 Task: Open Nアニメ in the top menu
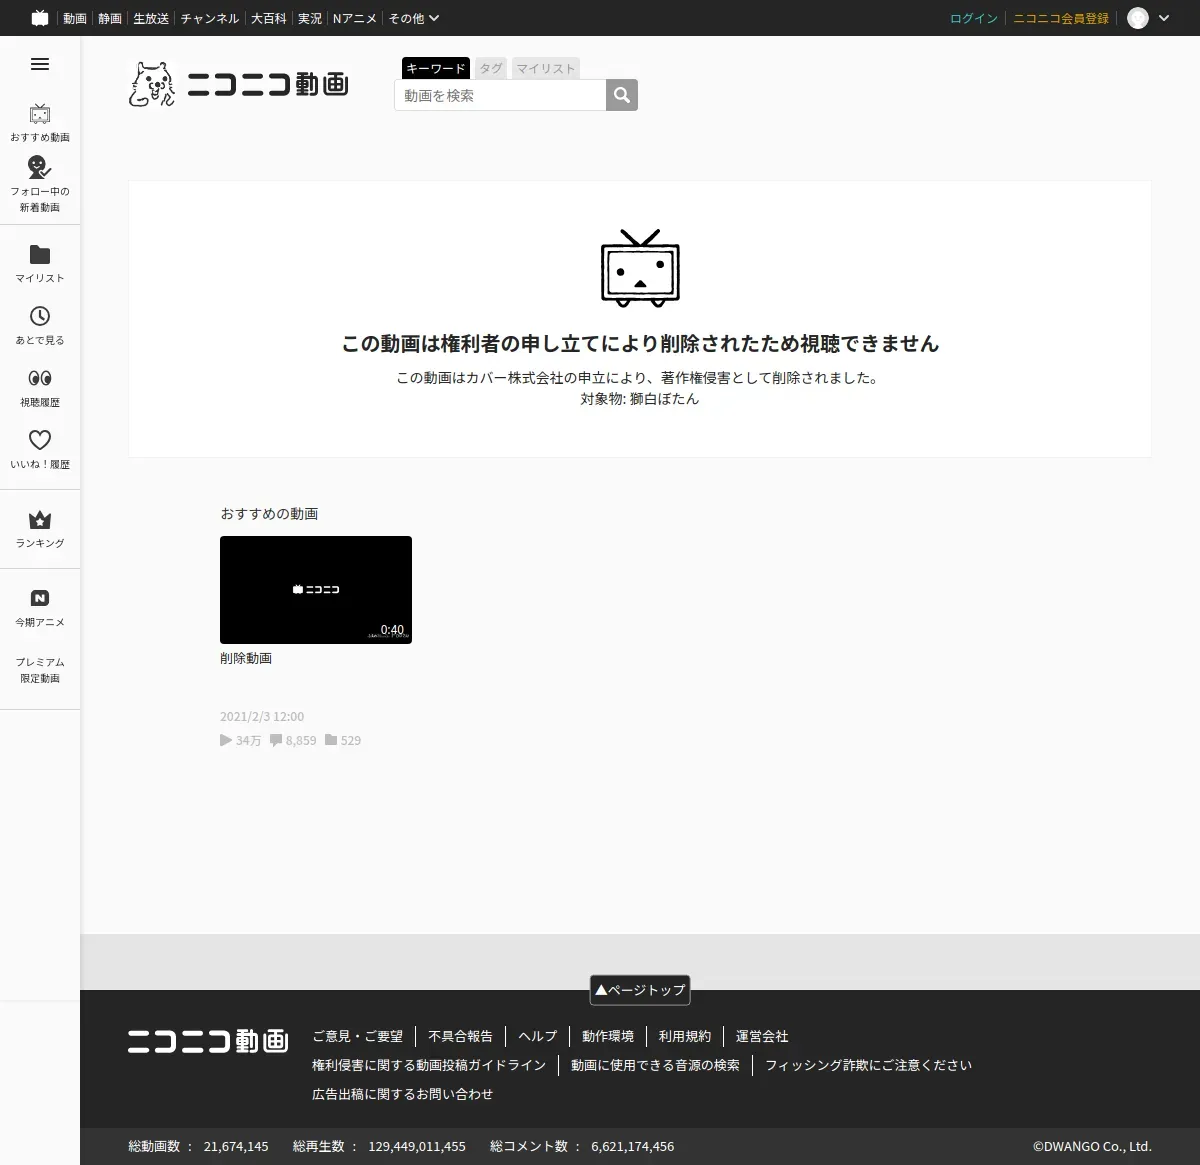coord(355,18)
